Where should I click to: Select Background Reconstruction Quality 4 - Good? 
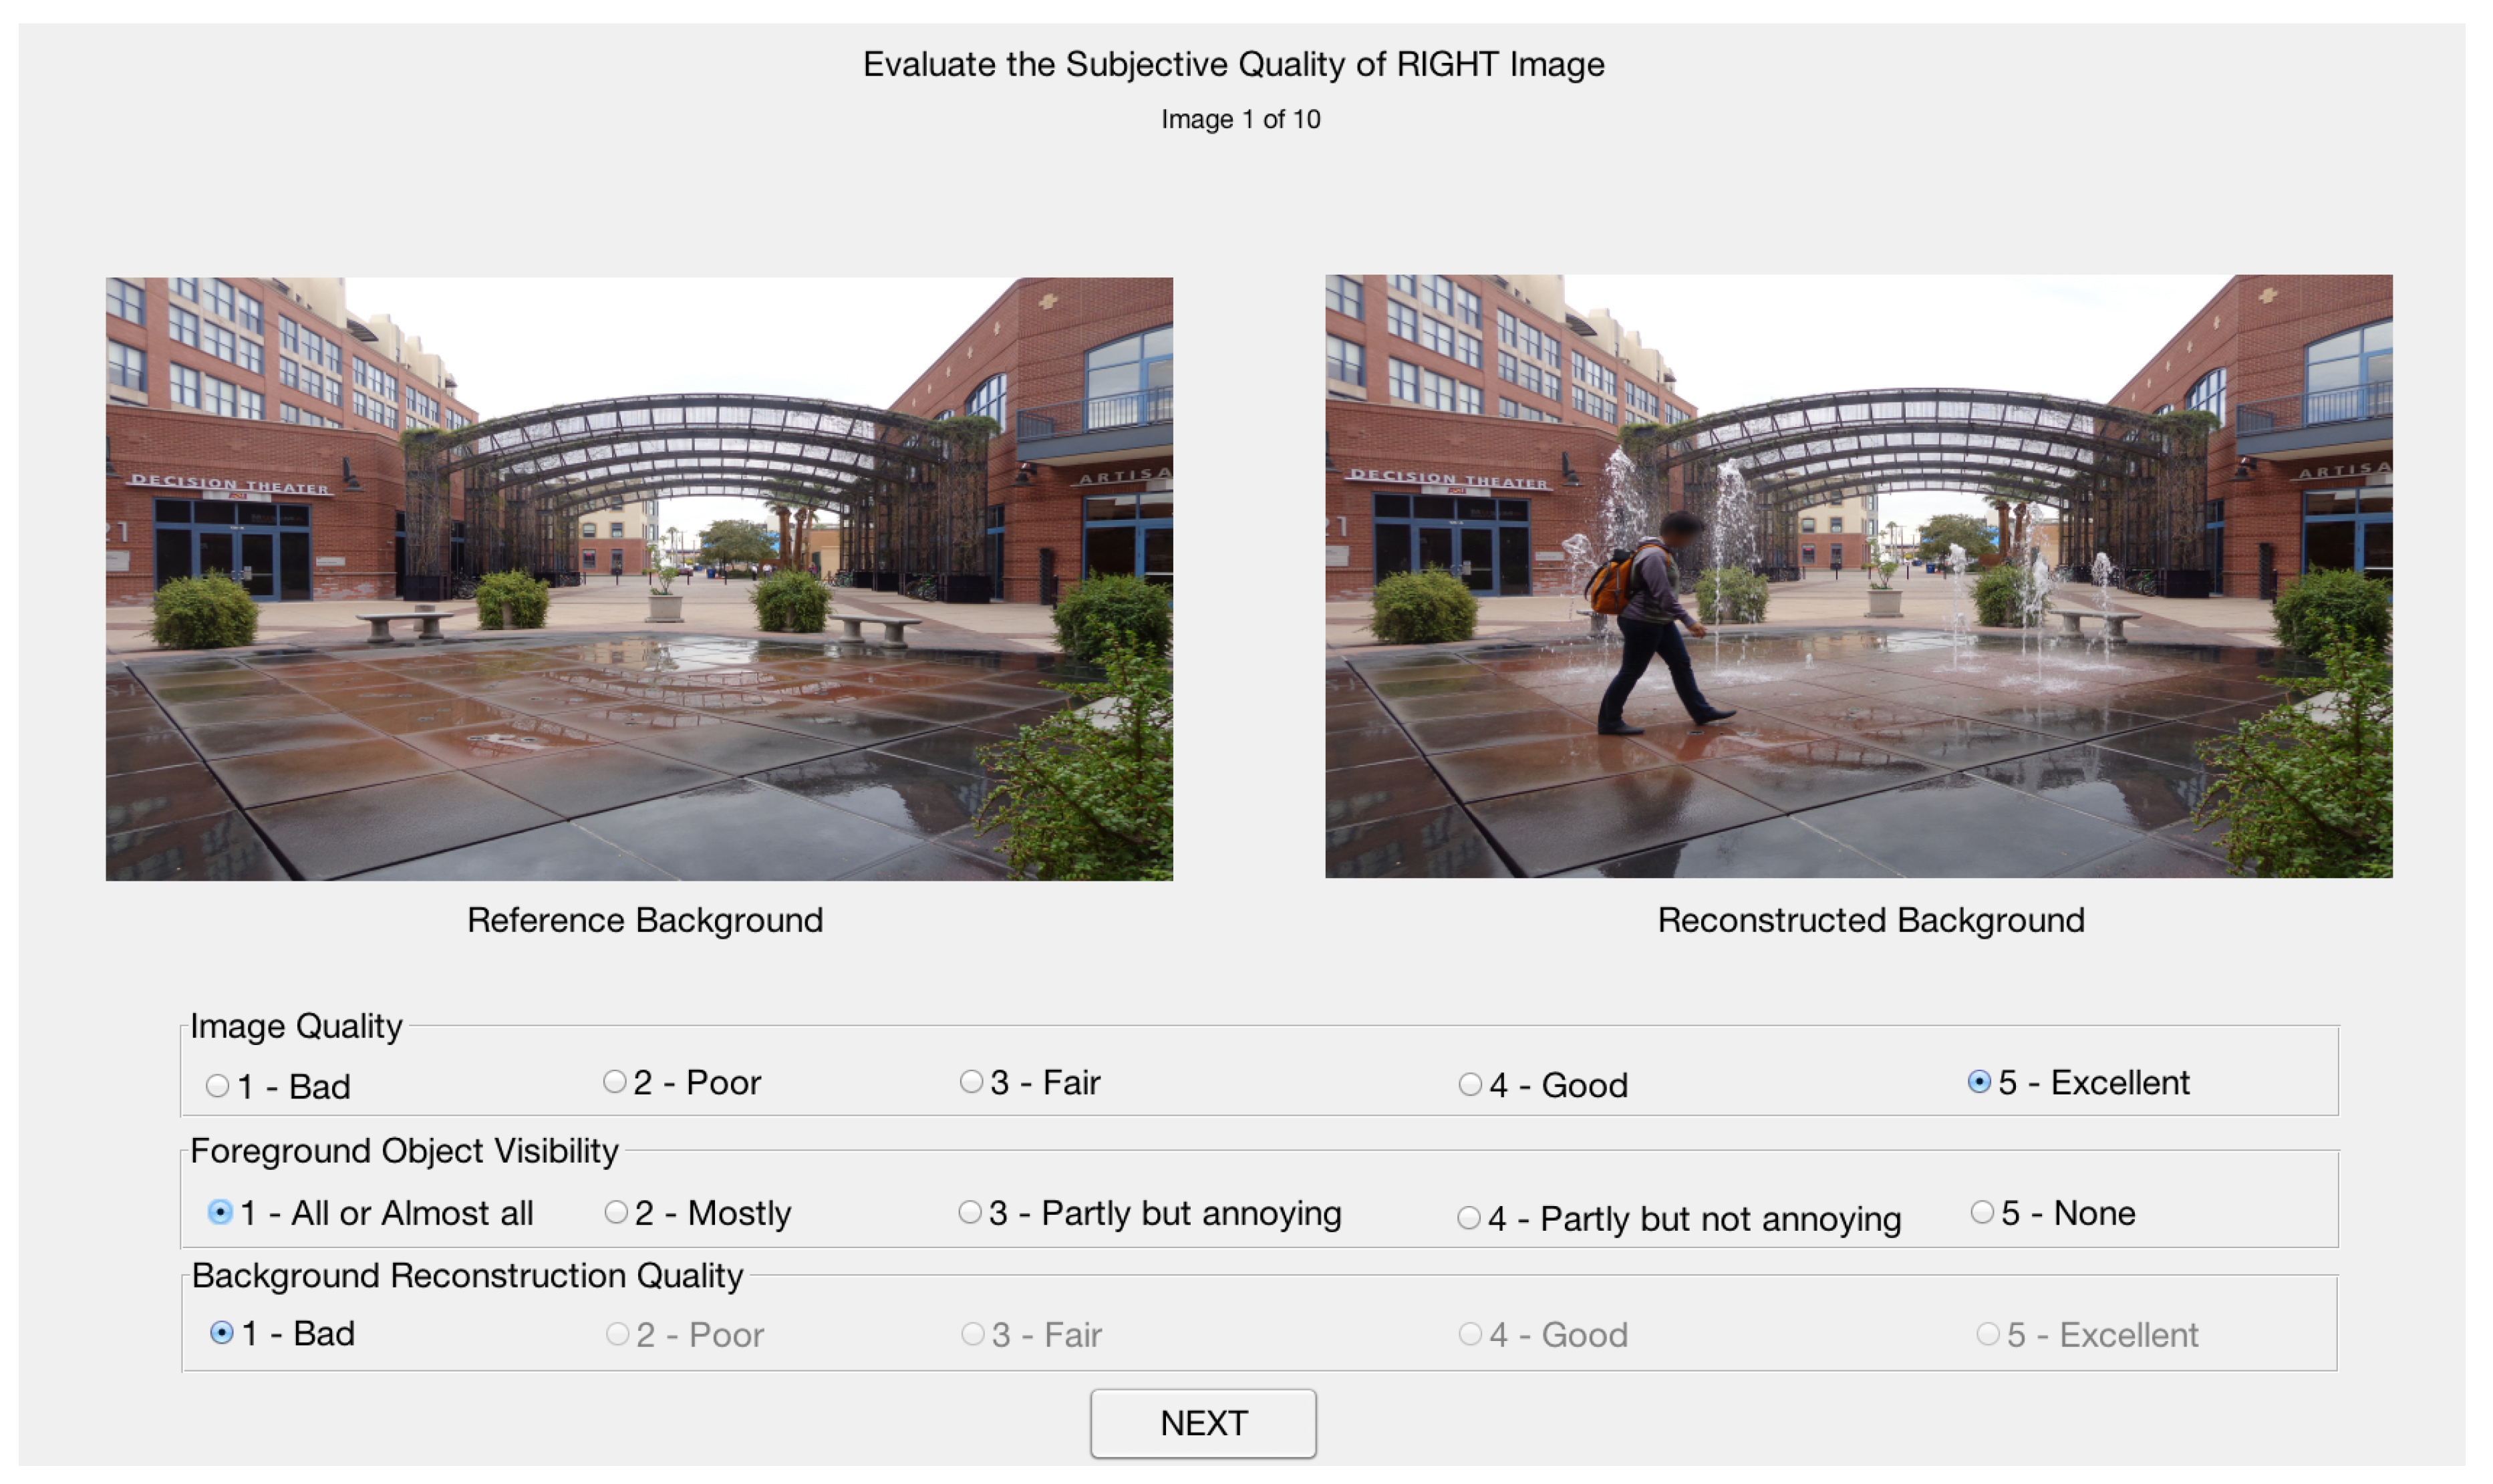[x=1469, y=1334]
